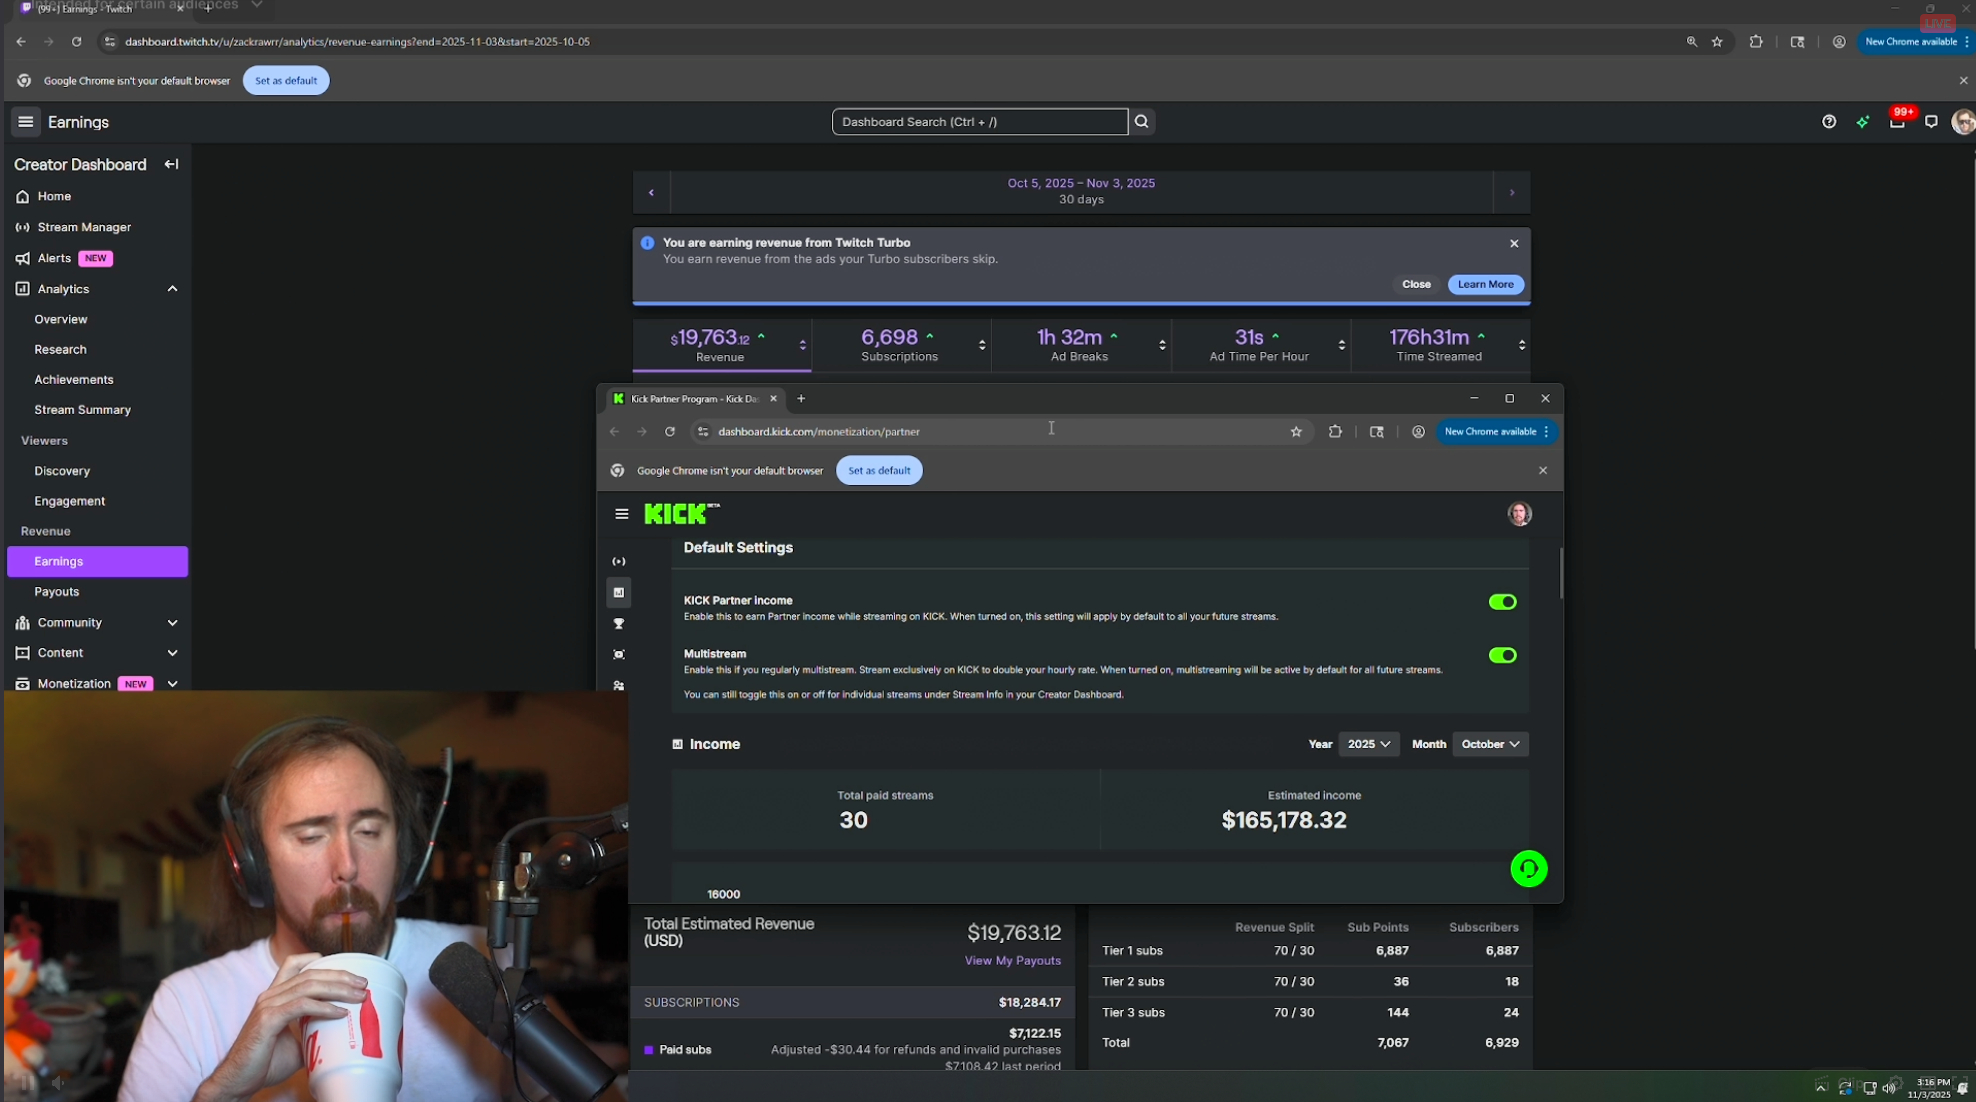
Task: Open Payouts in Revenue menu
Action: pyautogui.click(x=56, y=592)
